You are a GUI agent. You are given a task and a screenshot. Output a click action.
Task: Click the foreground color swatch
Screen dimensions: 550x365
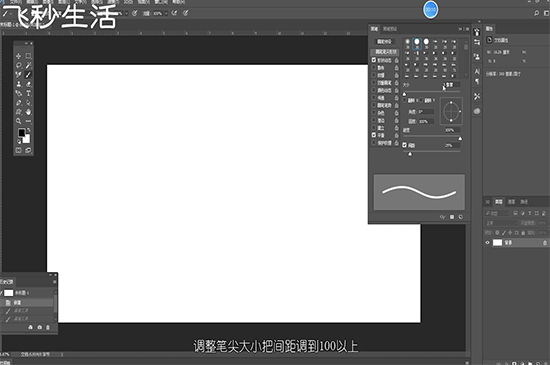pyautogui.click(x=21, y=133)
